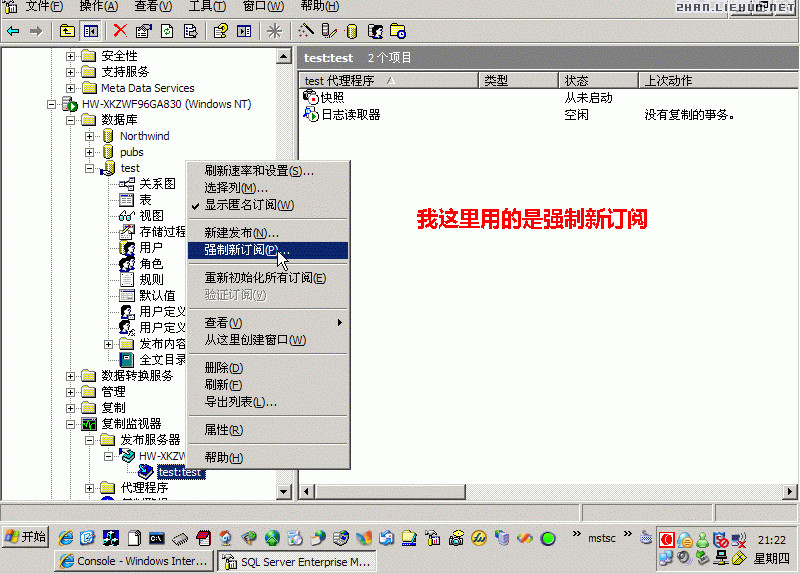This screenshot has height=574, width=800.
Task: Click the Back arrow toolbar icon
Action: pyautogui.click(x=13, y=32)
